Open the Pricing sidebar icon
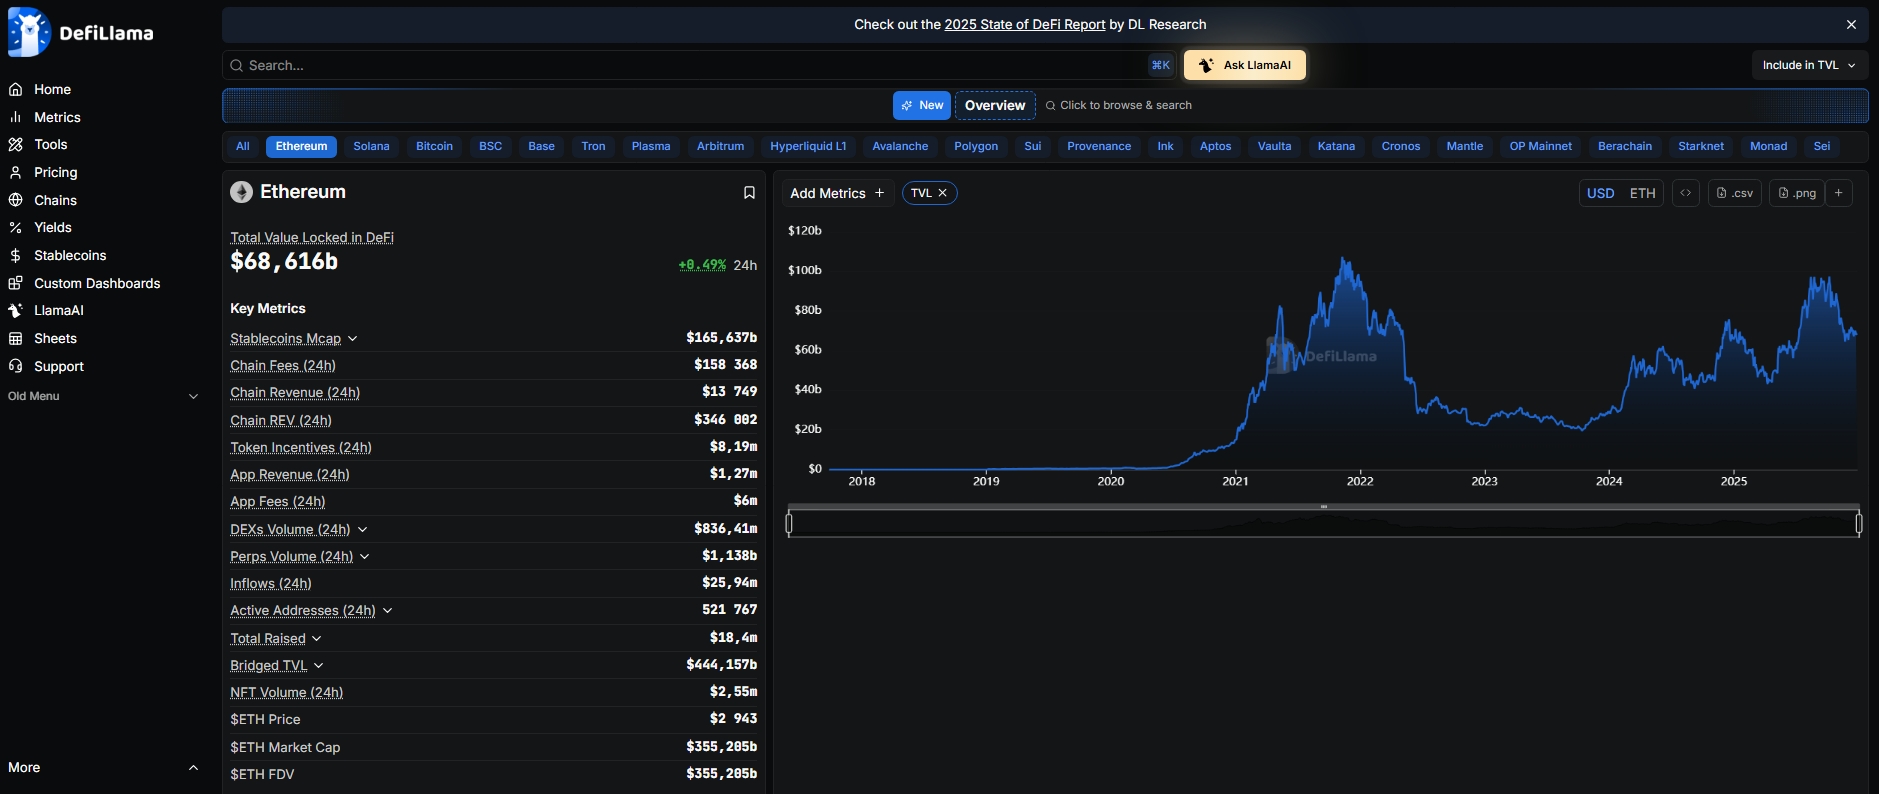 (16, 172)
